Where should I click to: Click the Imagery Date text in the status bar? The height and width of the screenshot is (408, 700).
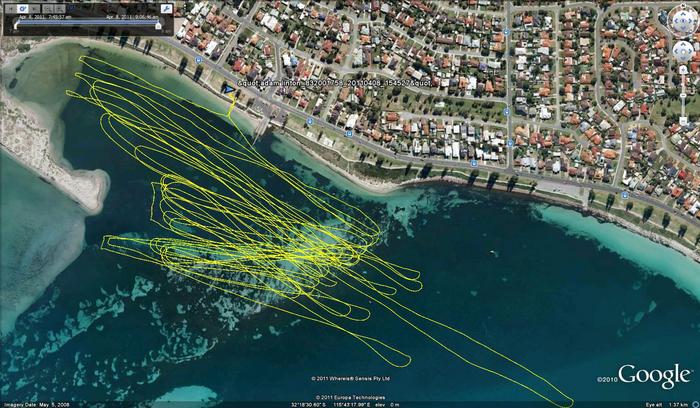point(36,403)
